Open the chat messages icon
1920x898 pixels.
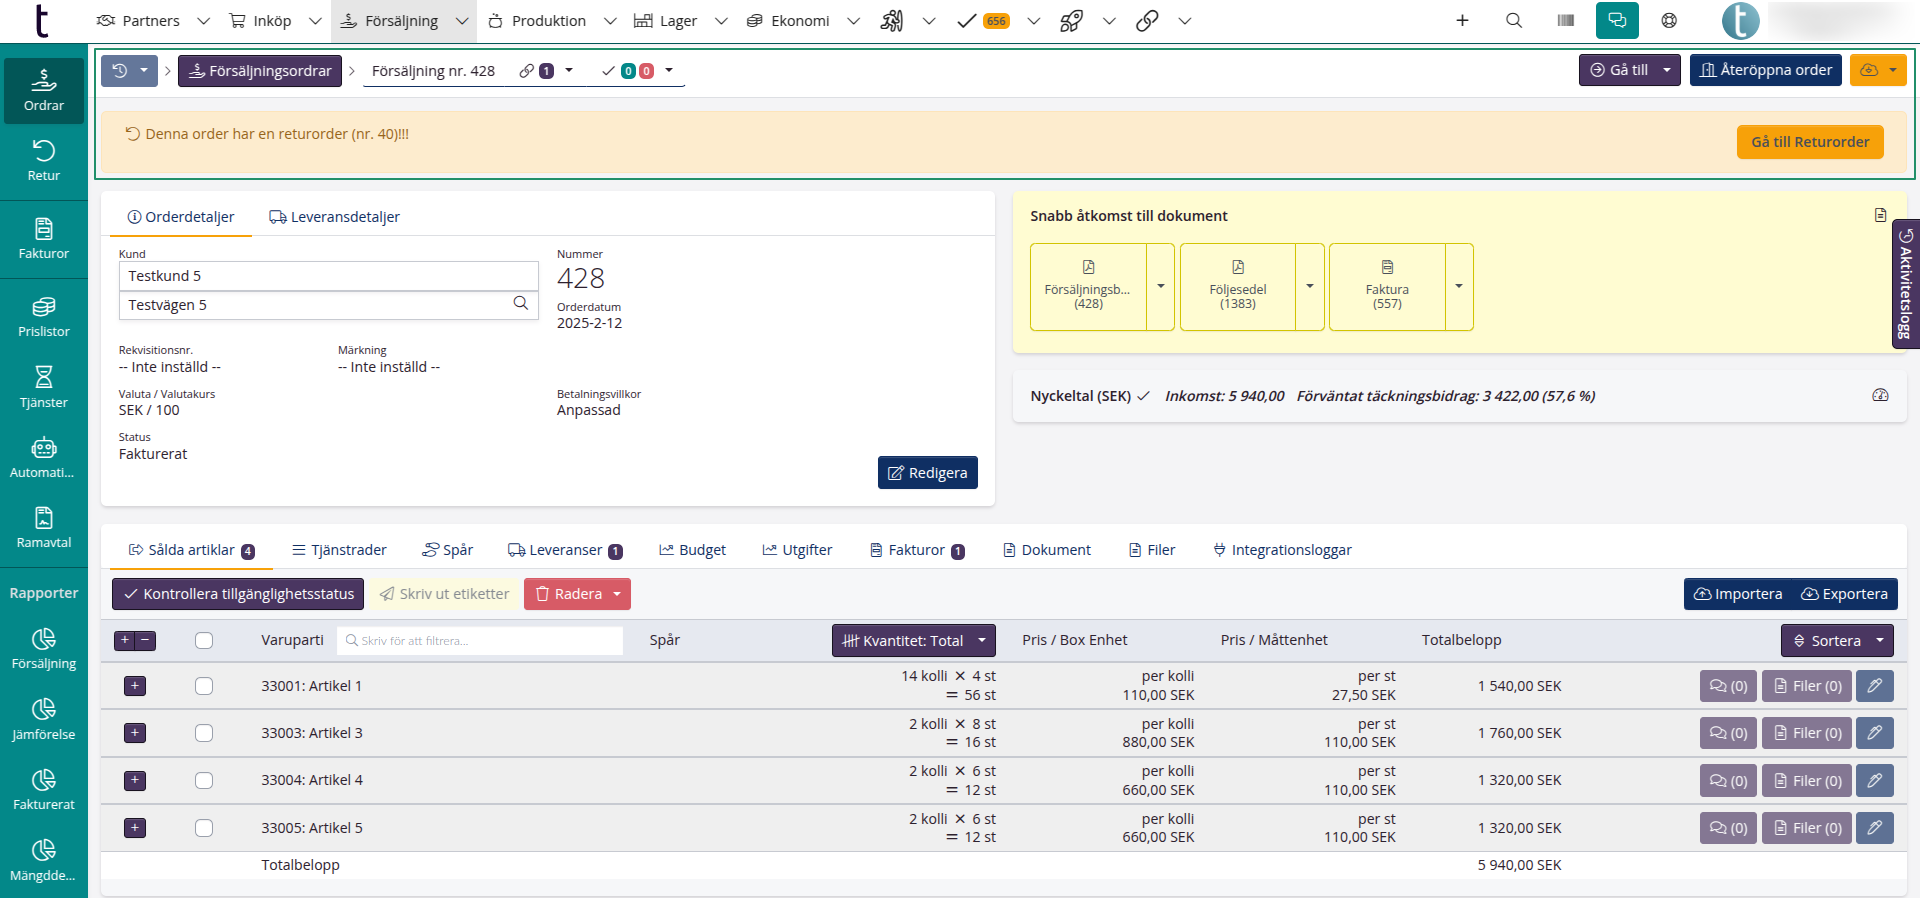click(1617, 20)
